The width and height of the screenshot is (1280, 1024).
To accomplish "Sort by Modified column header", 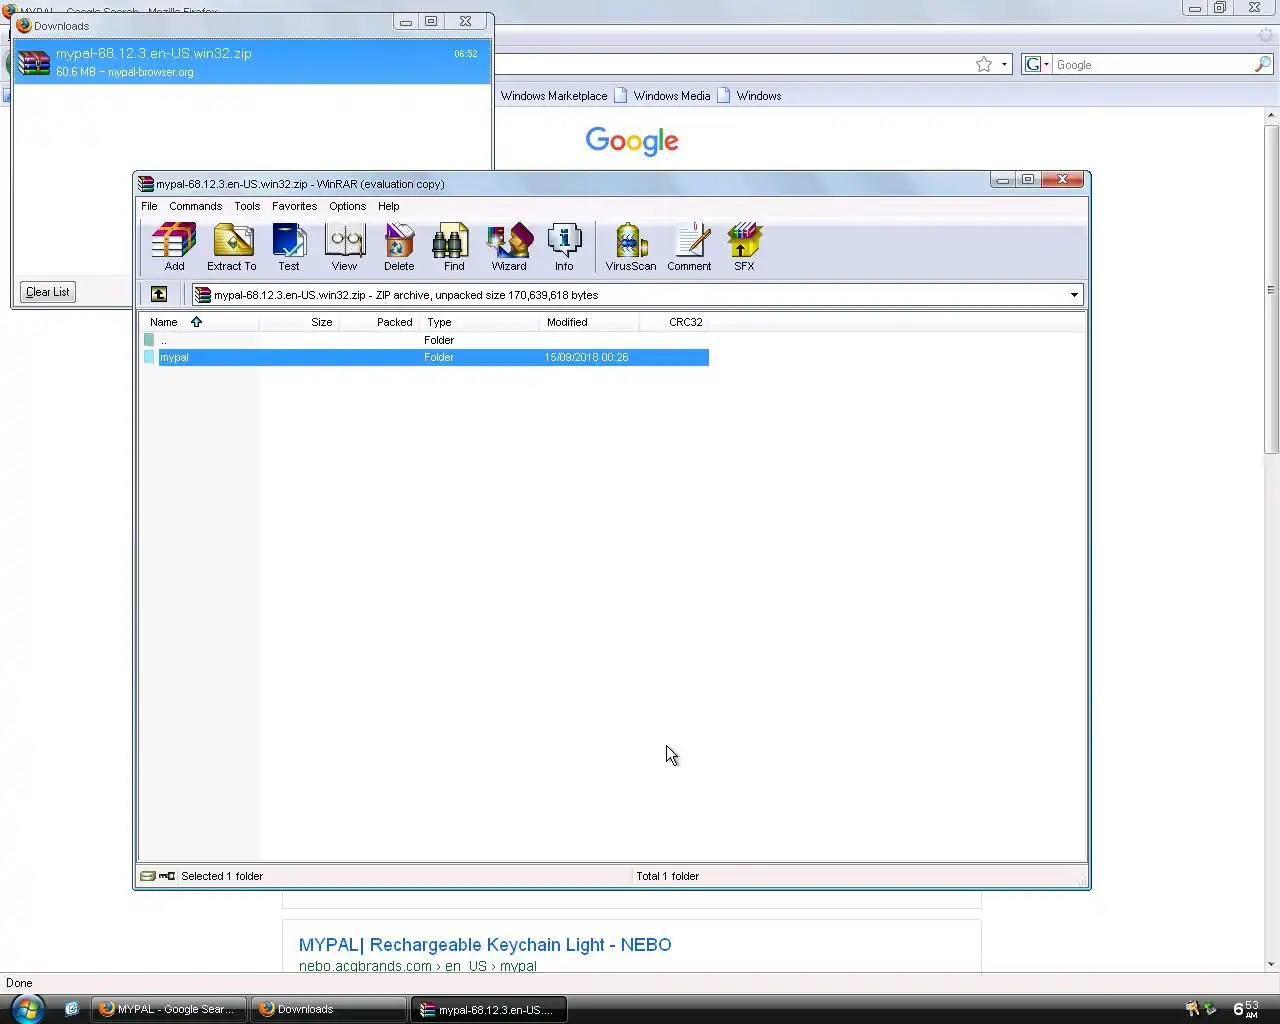I will pyautogui.click(x=589, y=322).
